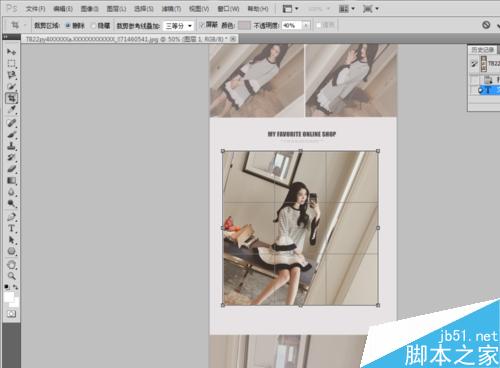Select the Healing Brush tool
This screenshot has width=500, height=368.
point(11,123)
